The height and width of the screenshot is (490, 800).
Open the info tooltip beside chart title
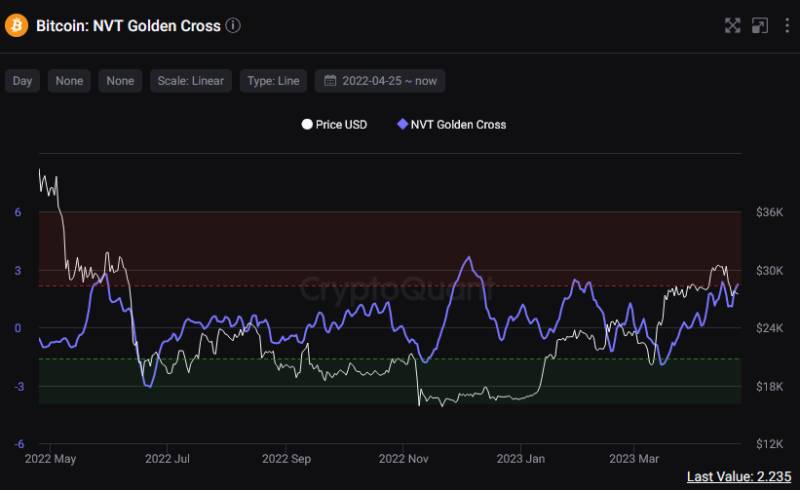click(233, 26)
